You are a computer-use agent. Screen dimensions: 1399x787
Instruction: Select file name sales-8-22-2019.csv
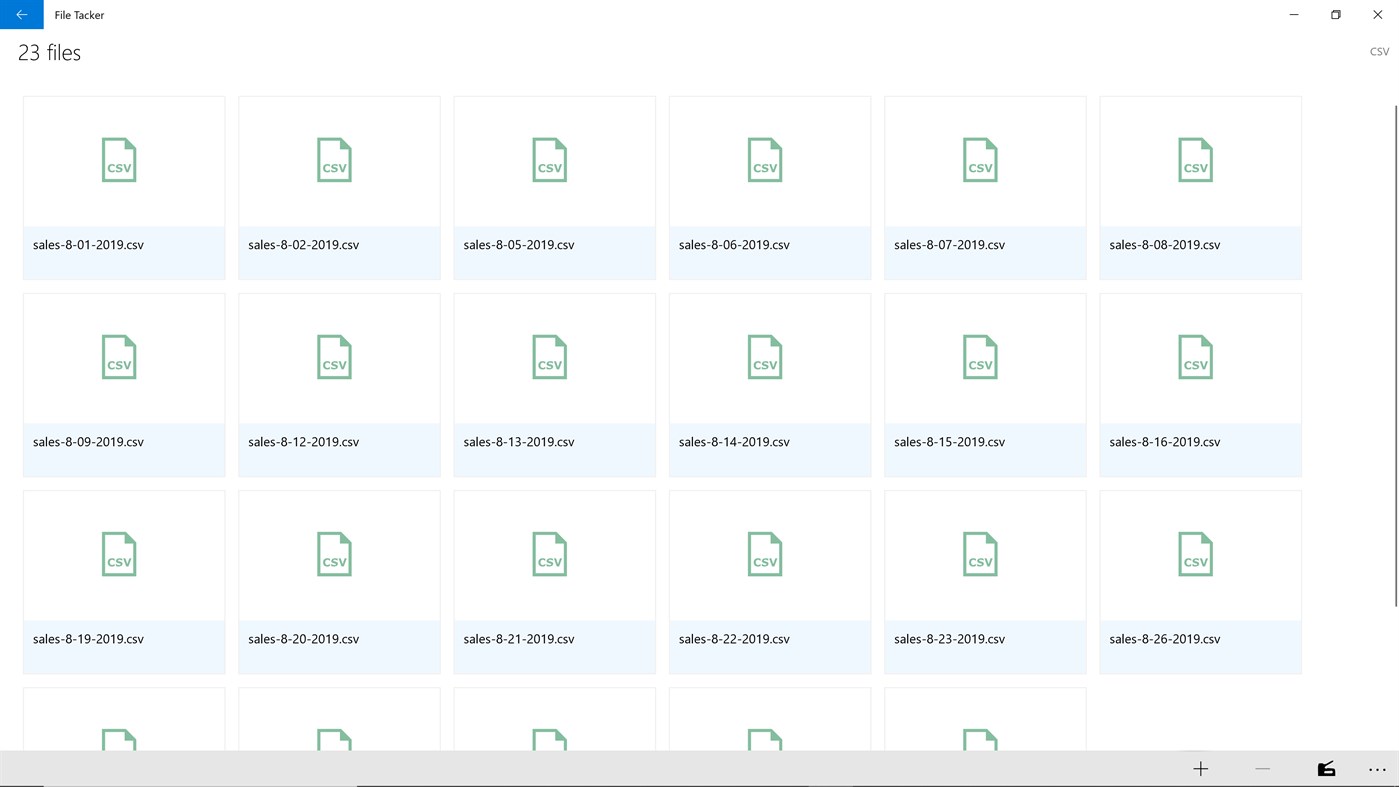[x=734, y=639]
